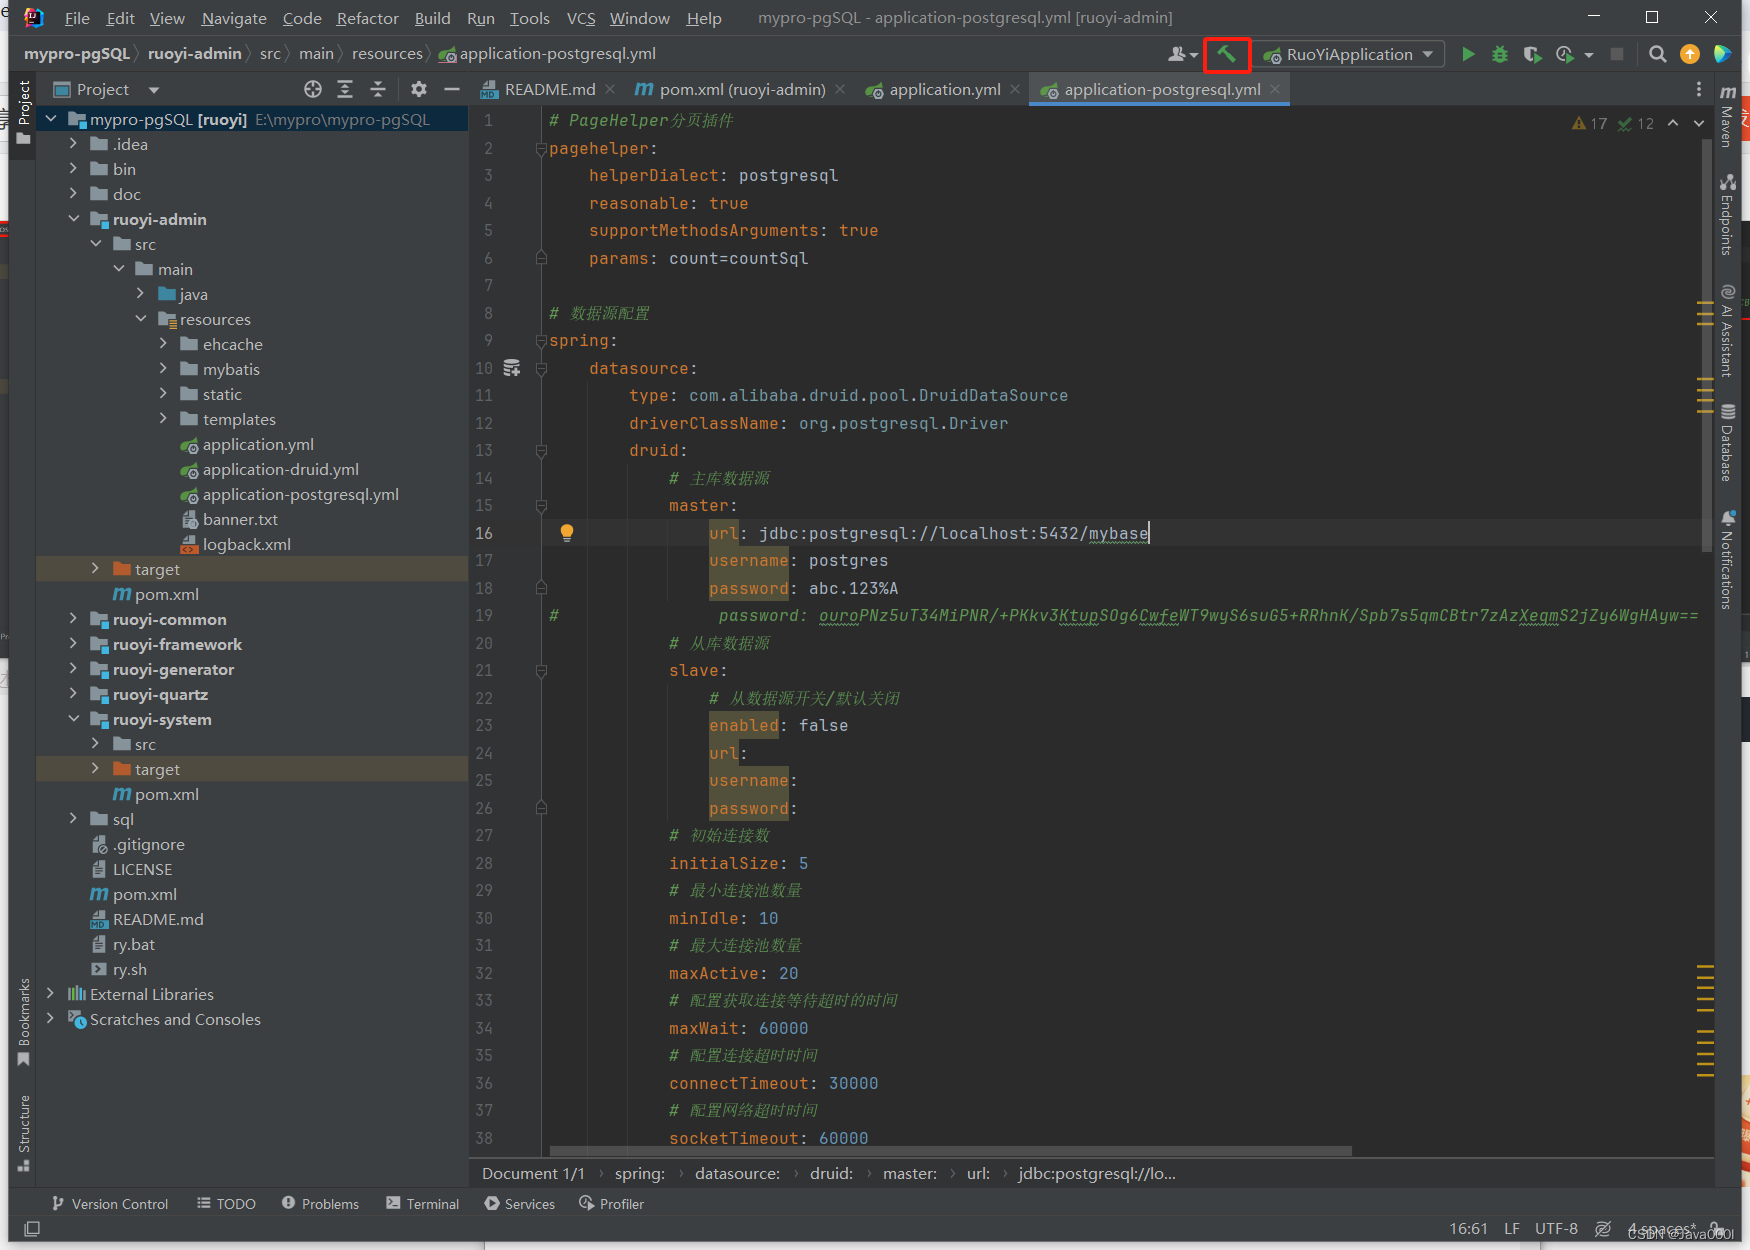Screen dimensions: 1750x1250
Task: Go to previous highlighted error arrow
Action: (x=1673, y=123)
